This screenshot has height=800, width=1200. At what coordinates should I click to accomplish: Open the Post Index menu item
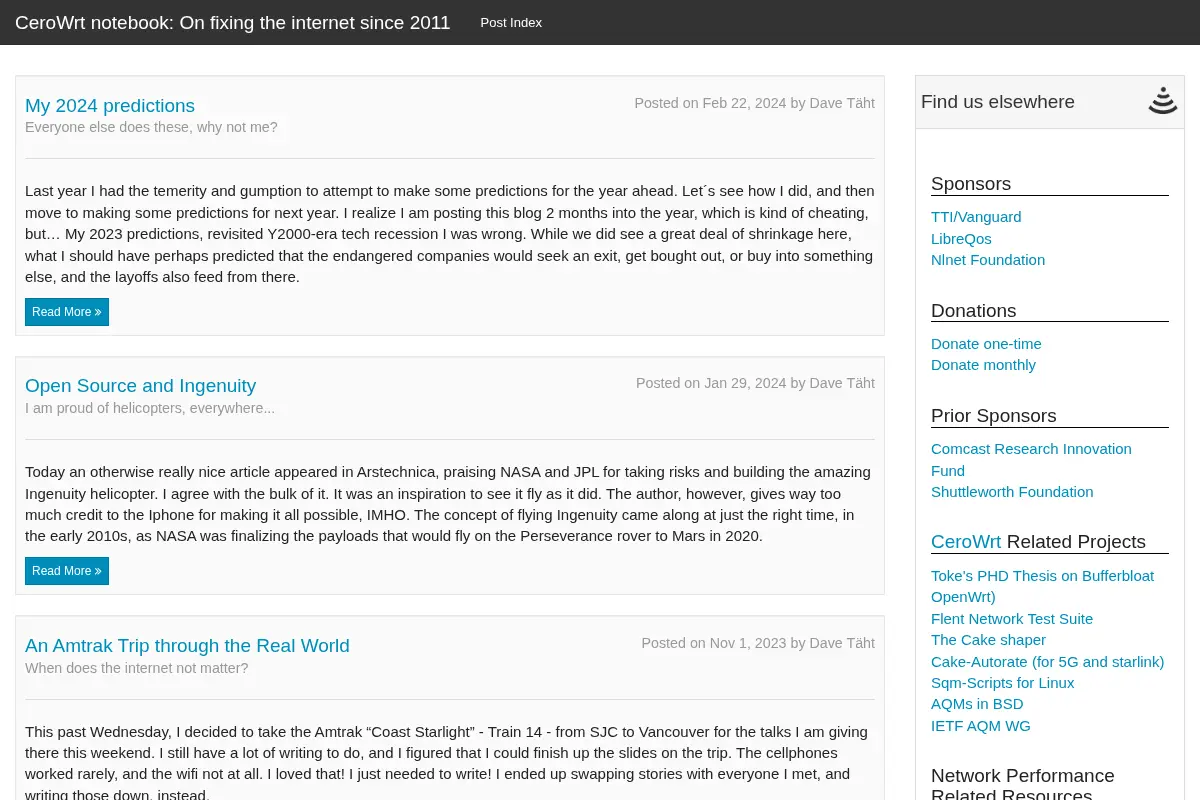point(511,22)
